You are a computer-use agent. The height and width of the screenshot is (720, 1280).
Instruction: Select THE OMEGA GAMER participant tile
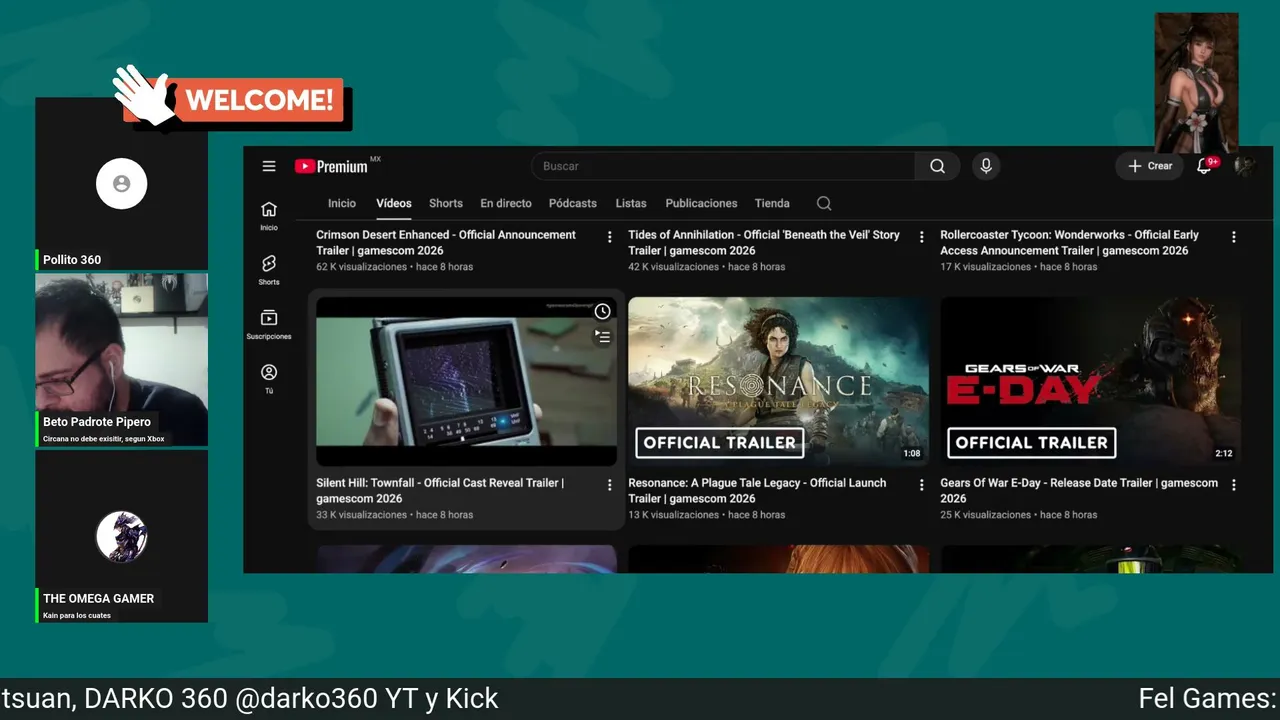122,536
